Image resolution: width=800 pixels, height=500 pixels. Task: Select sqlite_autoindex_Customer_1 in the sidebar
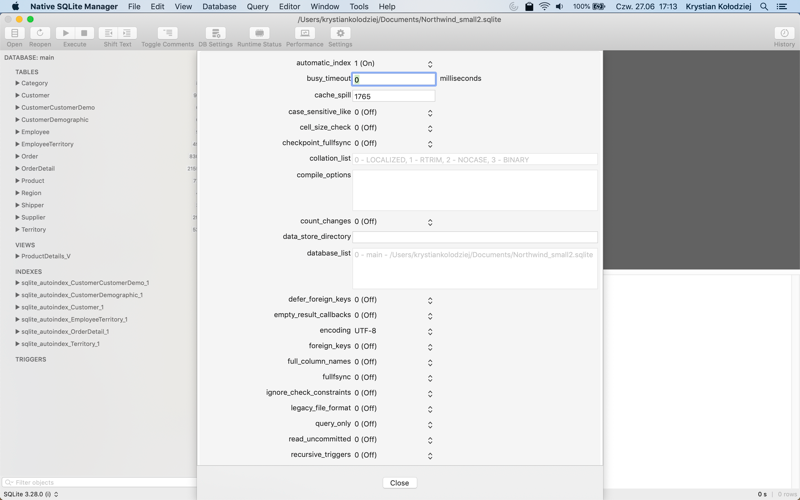click(x=62, y=307)
